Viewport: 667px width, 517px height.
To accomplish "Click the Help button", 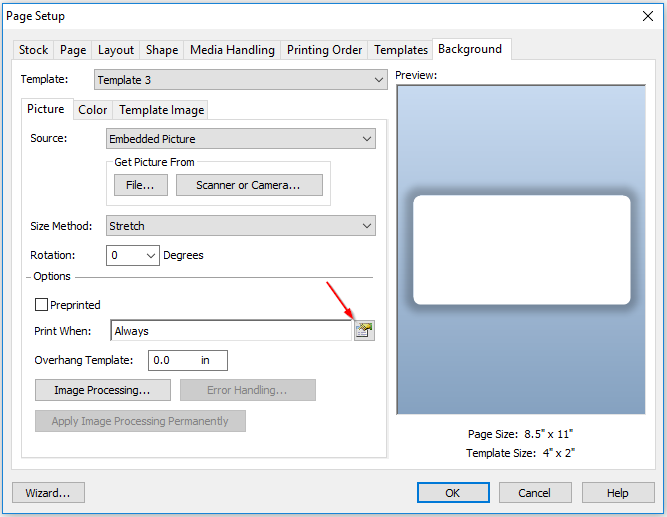I will pyautogui.click(x=617, y=493).
